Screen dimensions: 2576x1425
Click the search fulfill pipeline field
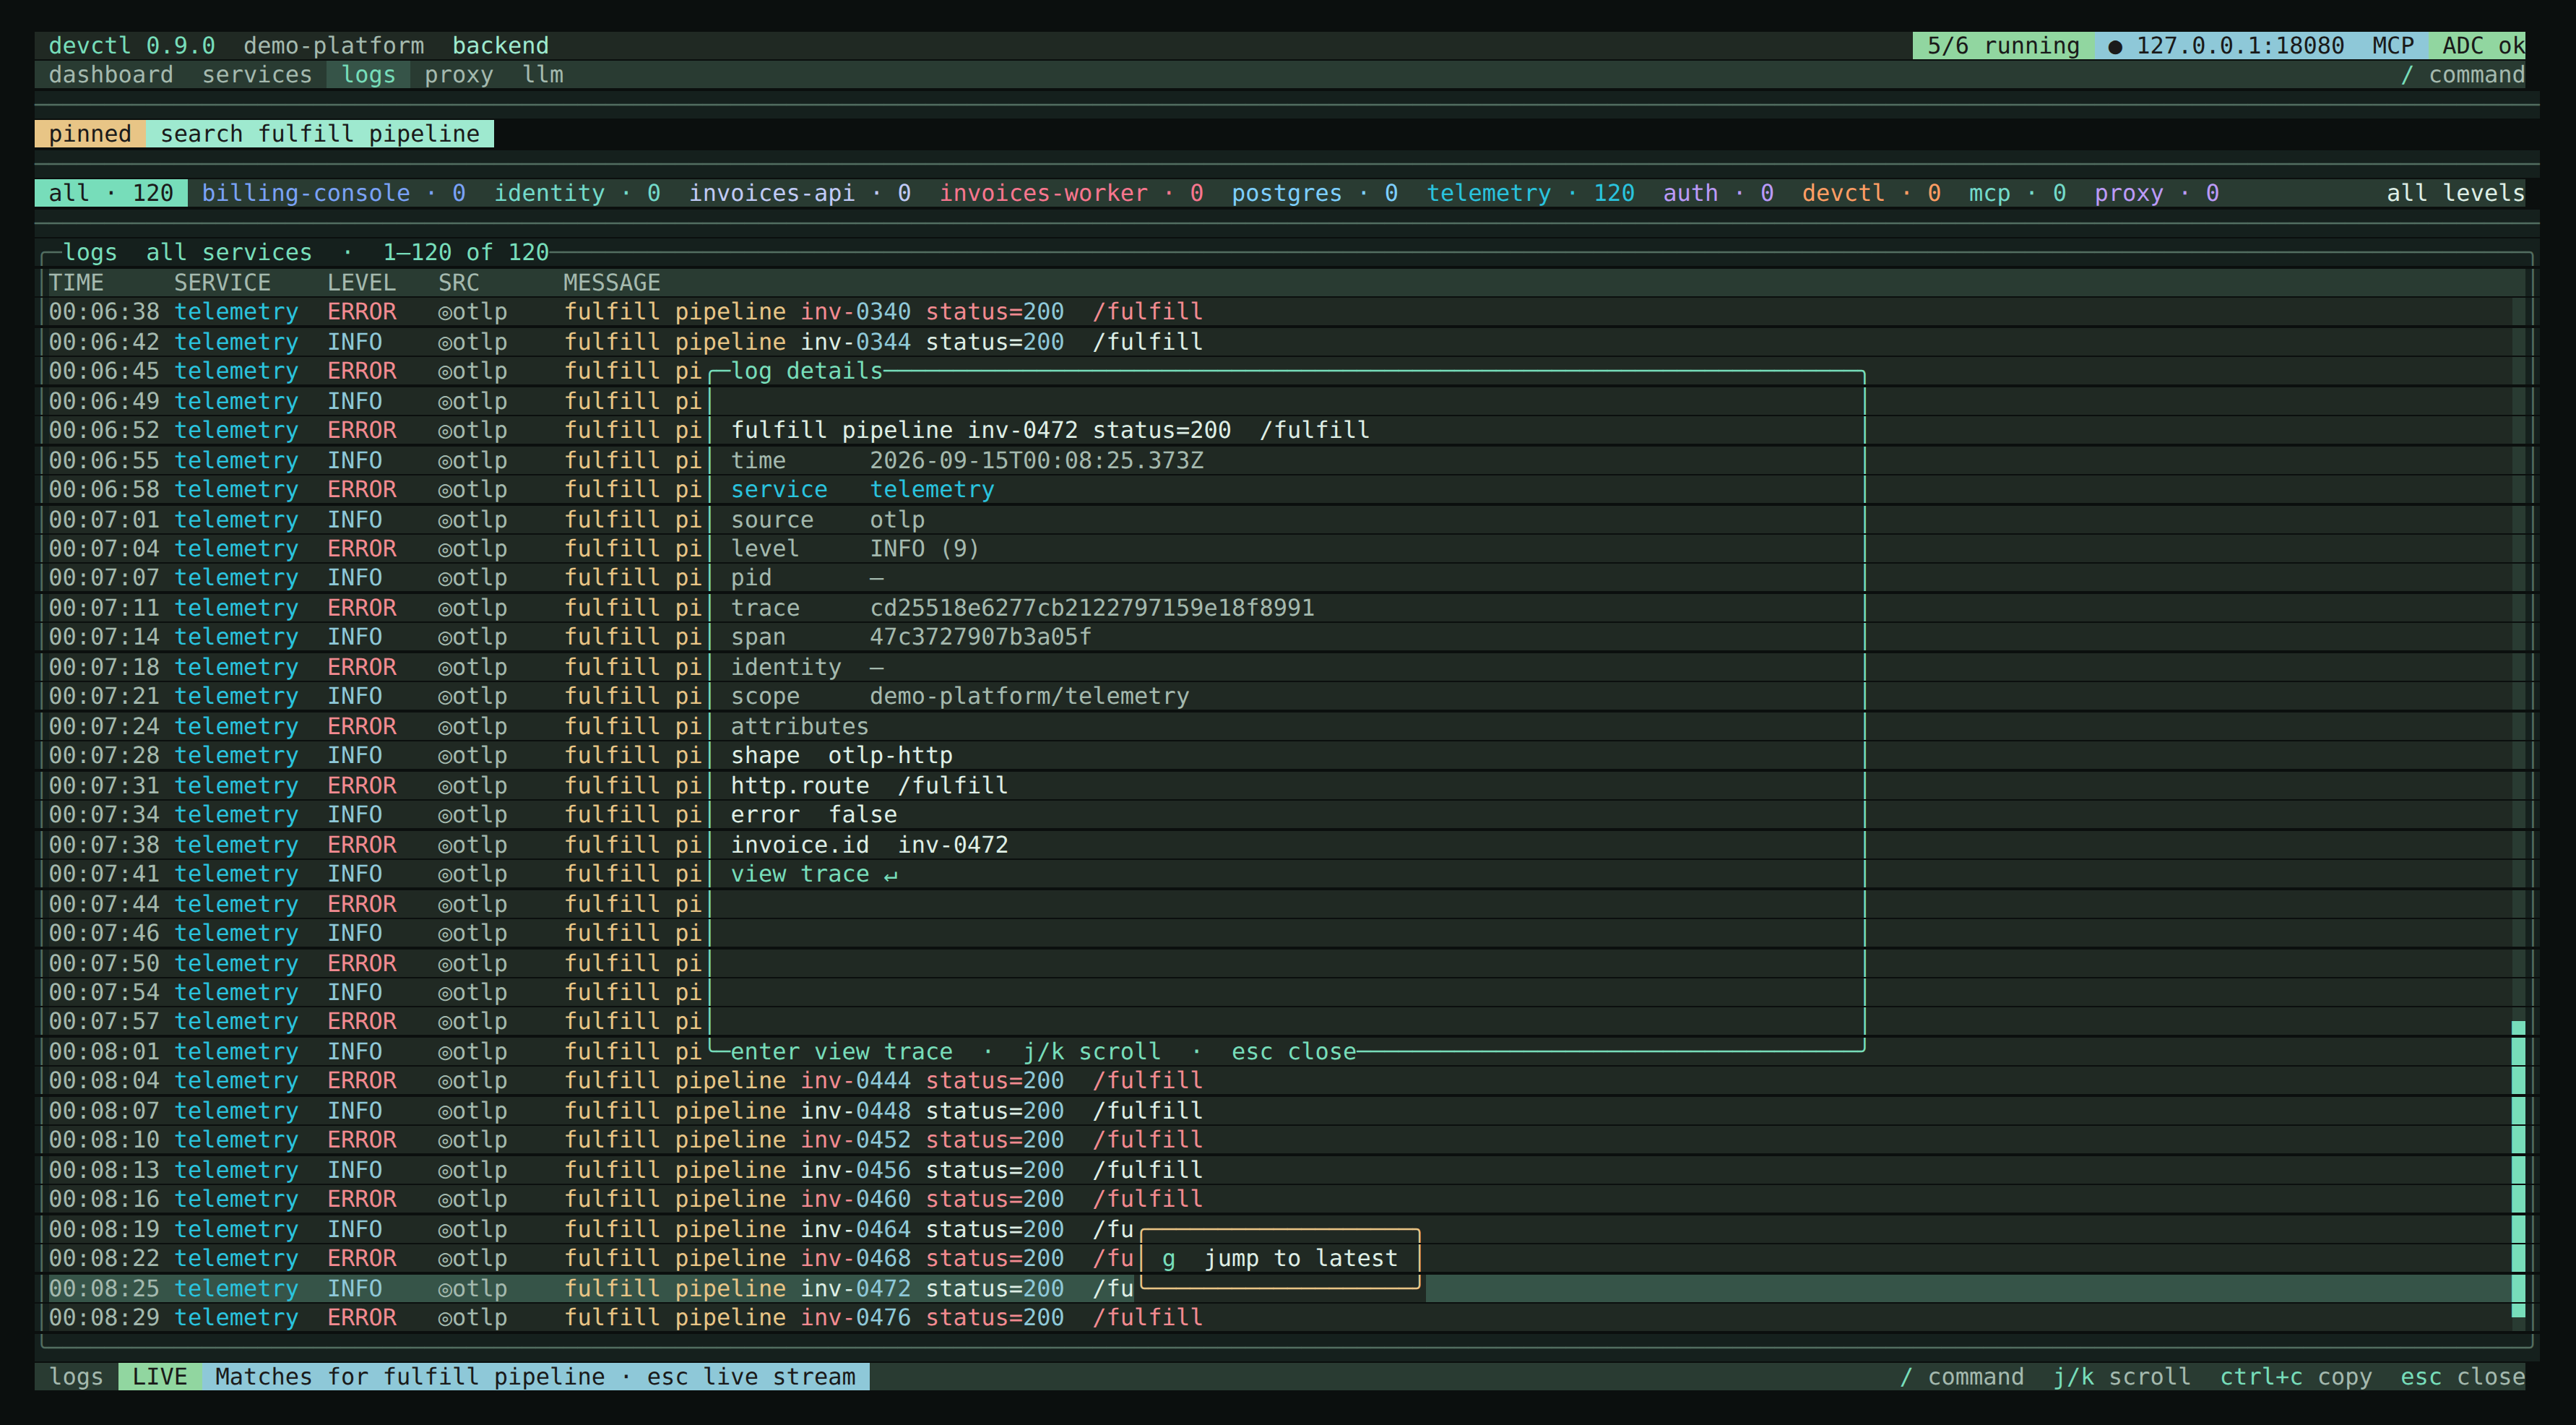click(x=320, y=134)
